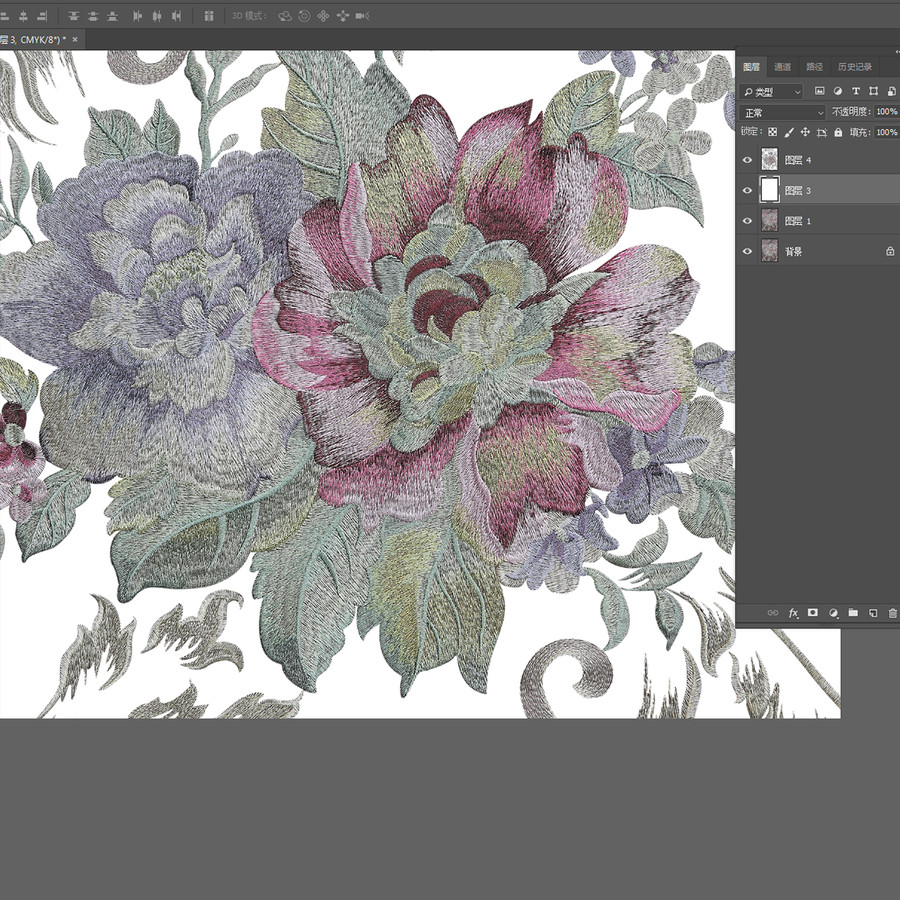Collapse the Layers panel with double arrows

(x=897, y=52)
